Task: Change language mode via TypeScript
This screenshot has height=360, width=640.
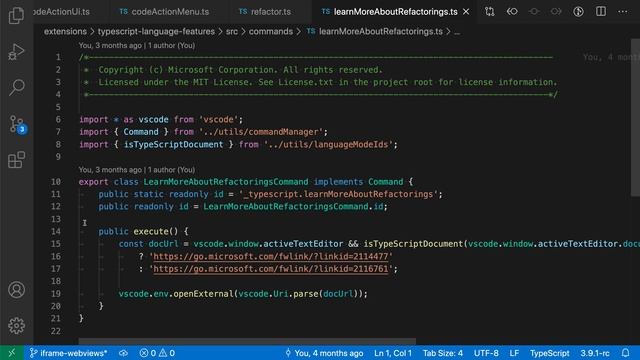Action: click(x=549, y=353)
